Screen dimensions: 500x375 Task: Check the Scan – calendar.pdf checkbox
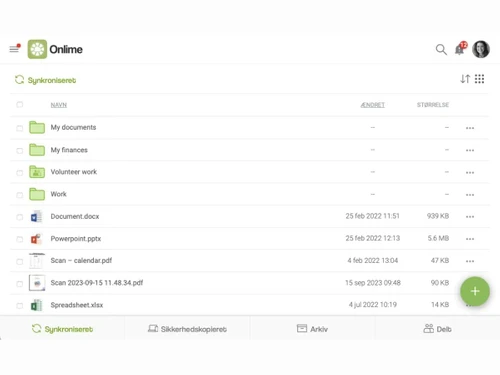[x=20, y=262]
